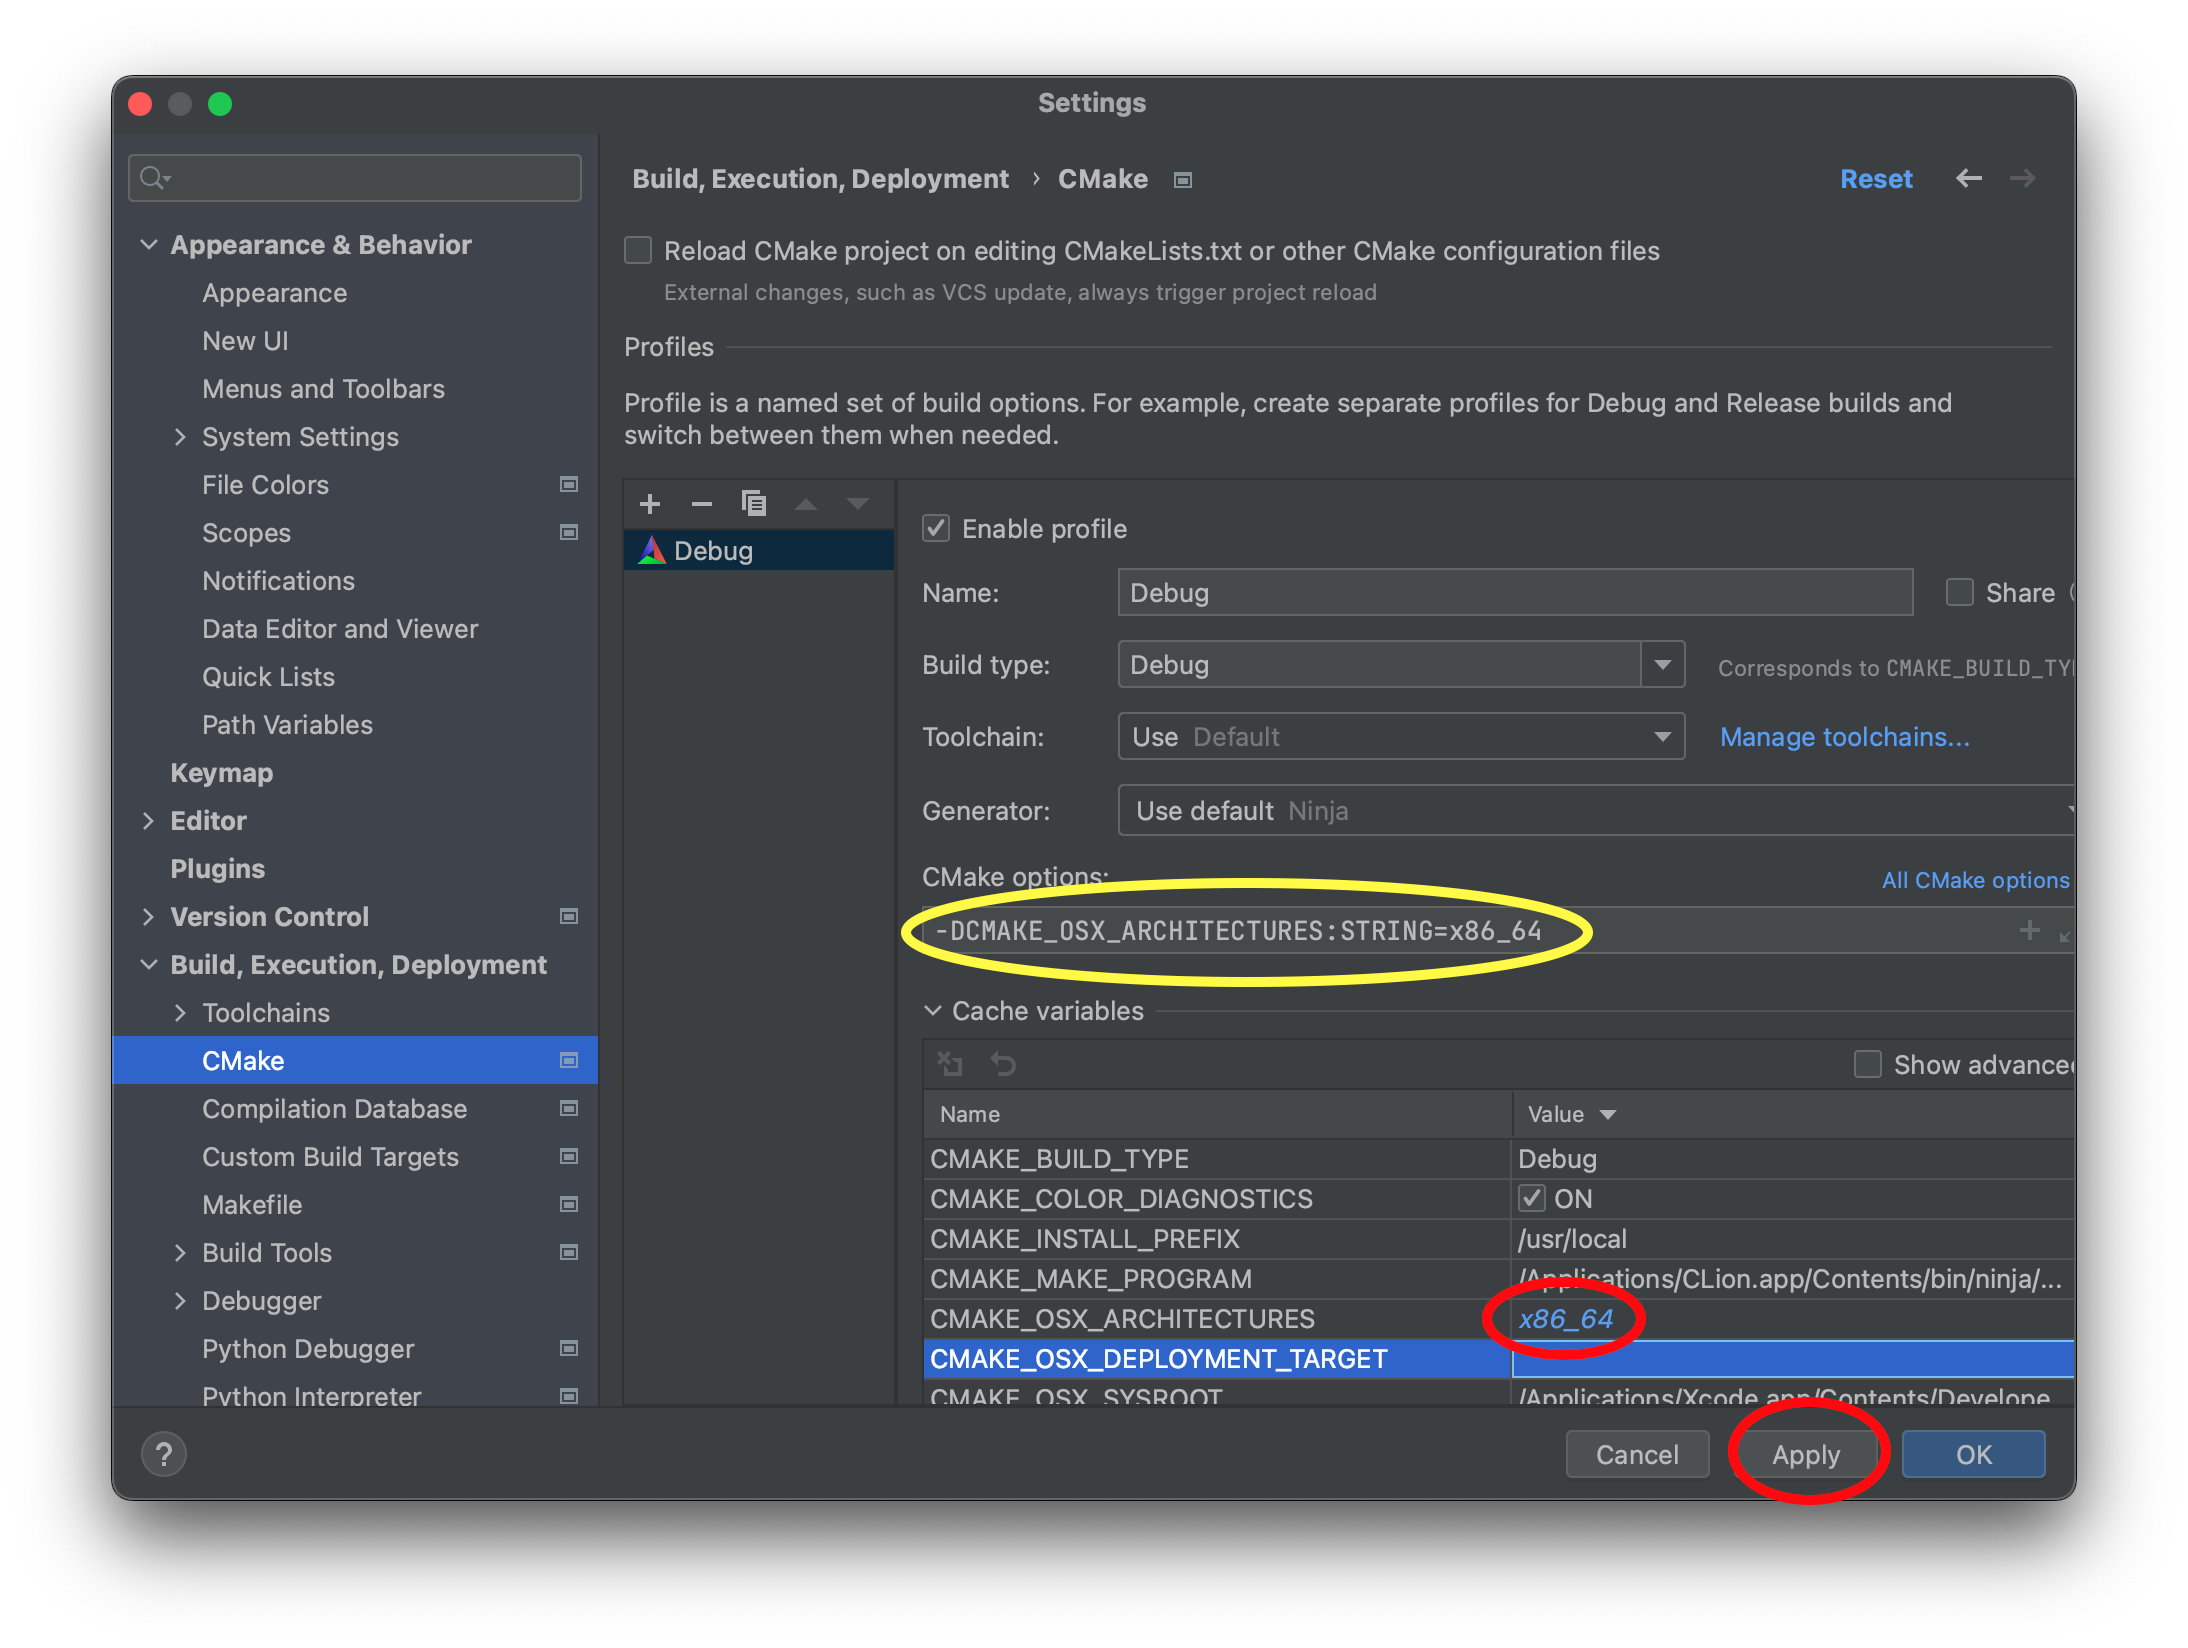Open the Plugins settings page
The image size is (2188, 1648).
[x=217, y=869]
